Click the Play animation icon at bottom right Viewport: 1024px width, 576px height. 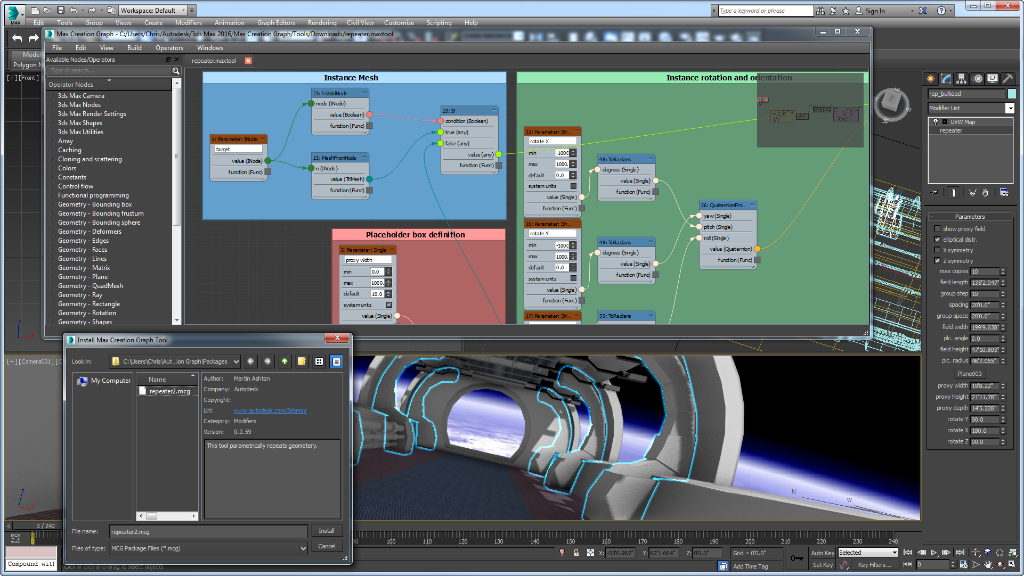pos(933,552)
